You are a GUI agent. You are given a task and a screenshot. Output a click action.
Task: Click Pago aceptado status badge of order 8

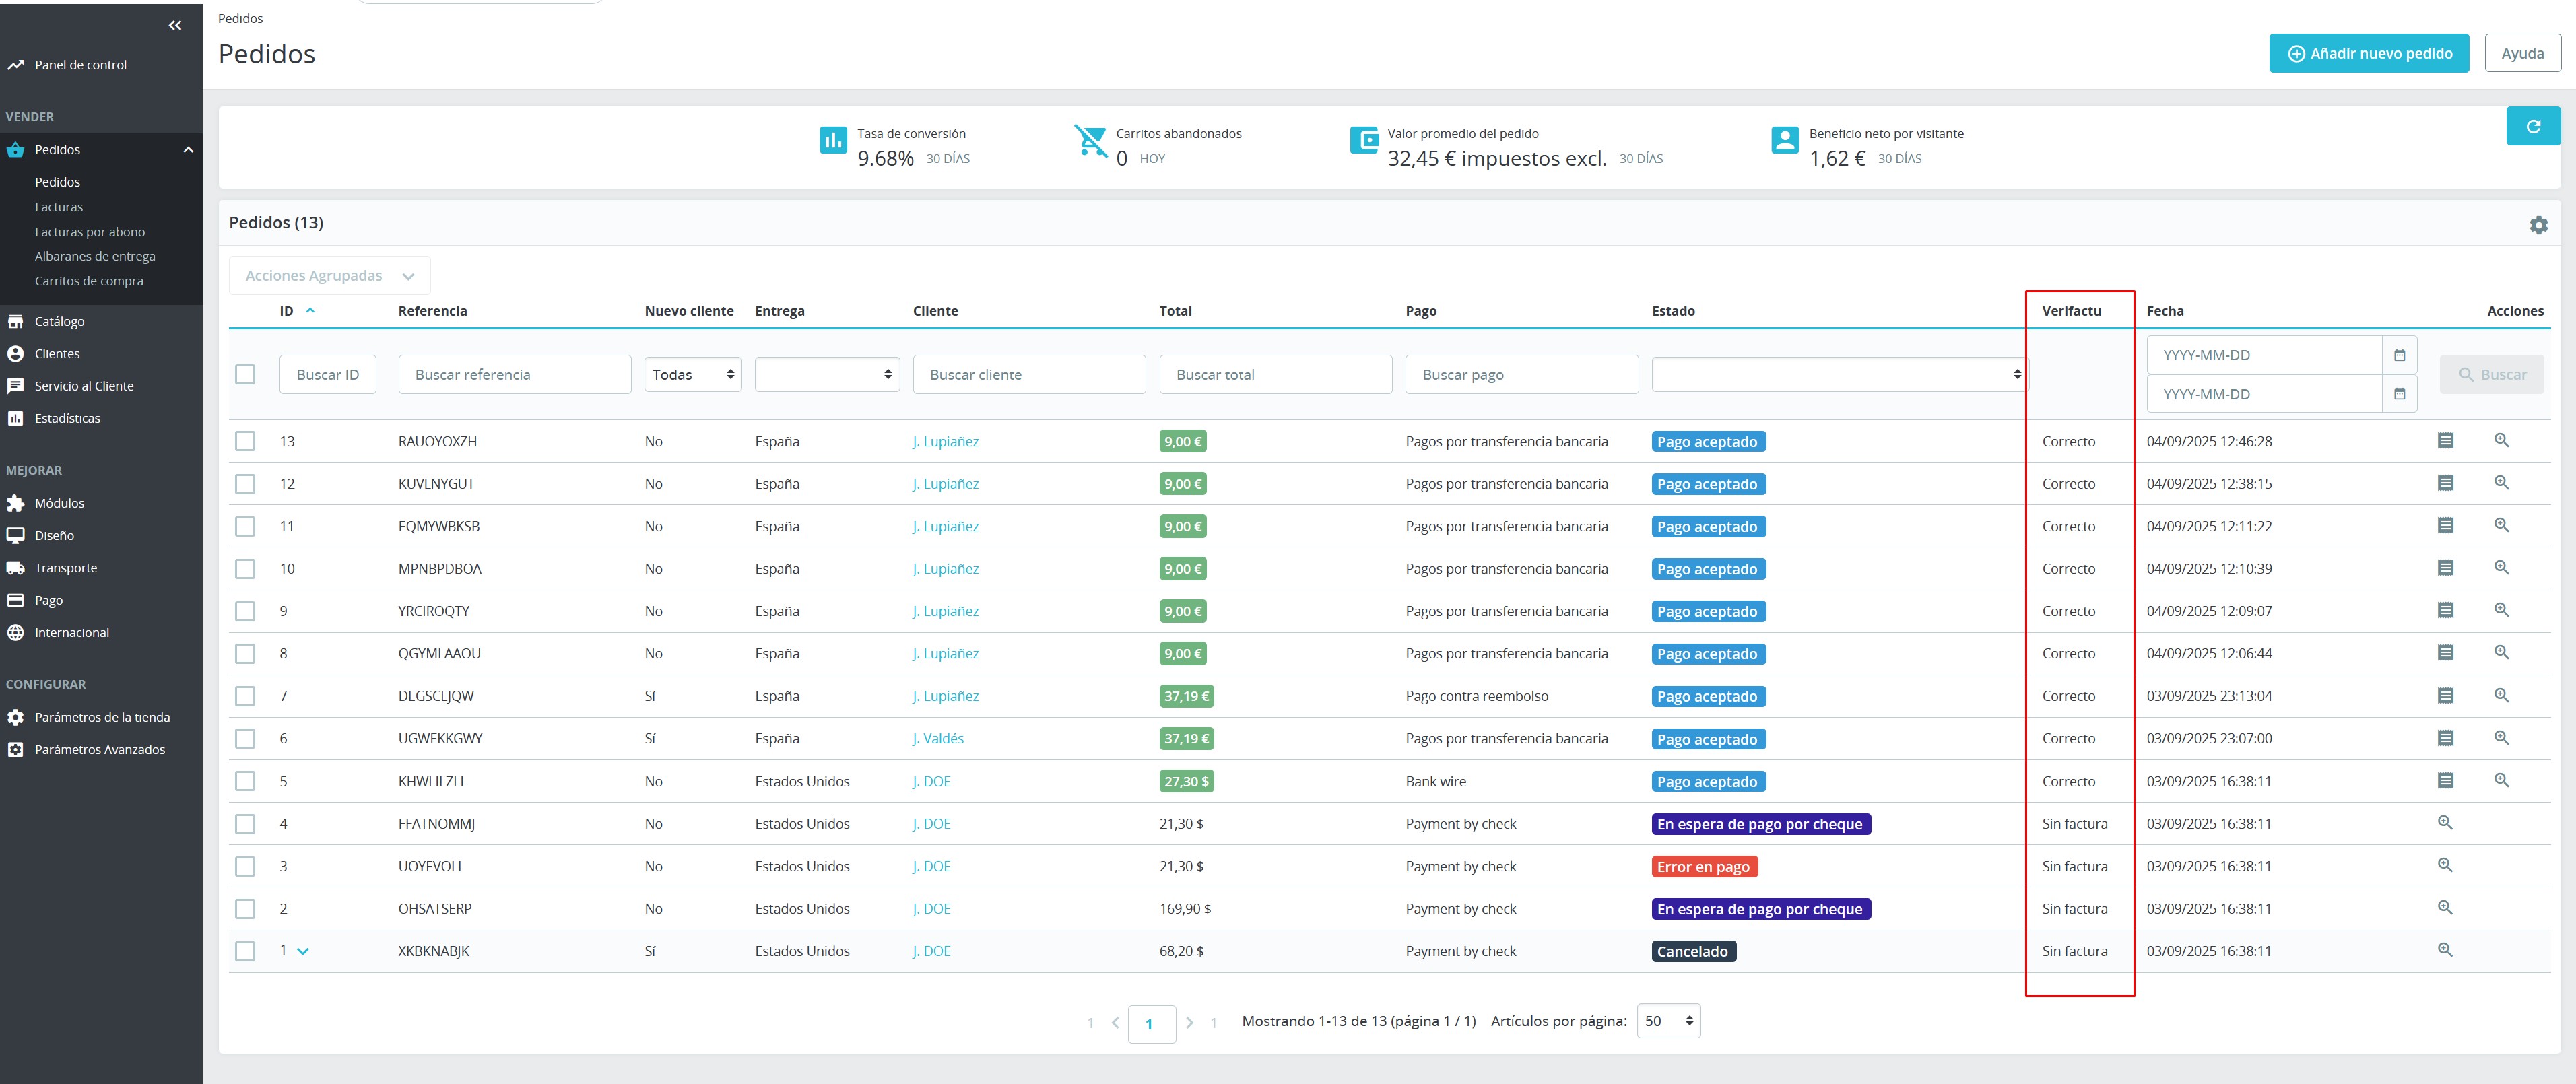click(x=1707, y=654)
